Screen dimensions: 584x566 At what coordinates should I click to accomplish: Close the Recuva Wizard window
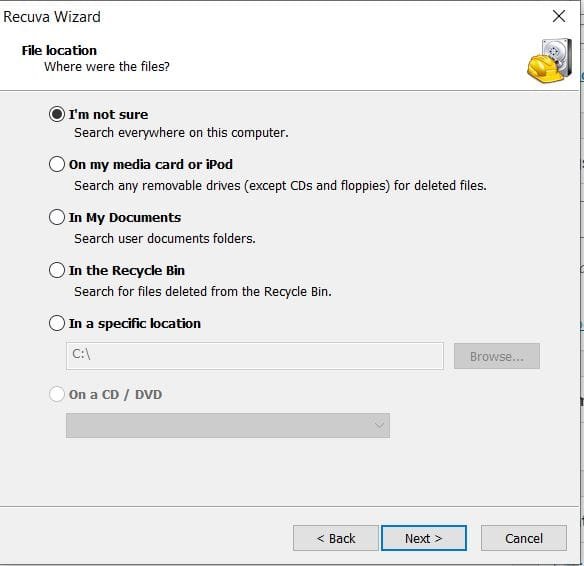coord(559,16)
